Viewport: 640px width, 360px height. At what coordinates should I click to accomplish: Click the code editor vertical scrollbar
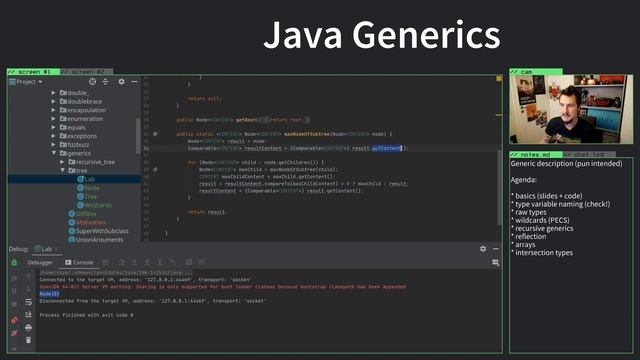(499, 188)
